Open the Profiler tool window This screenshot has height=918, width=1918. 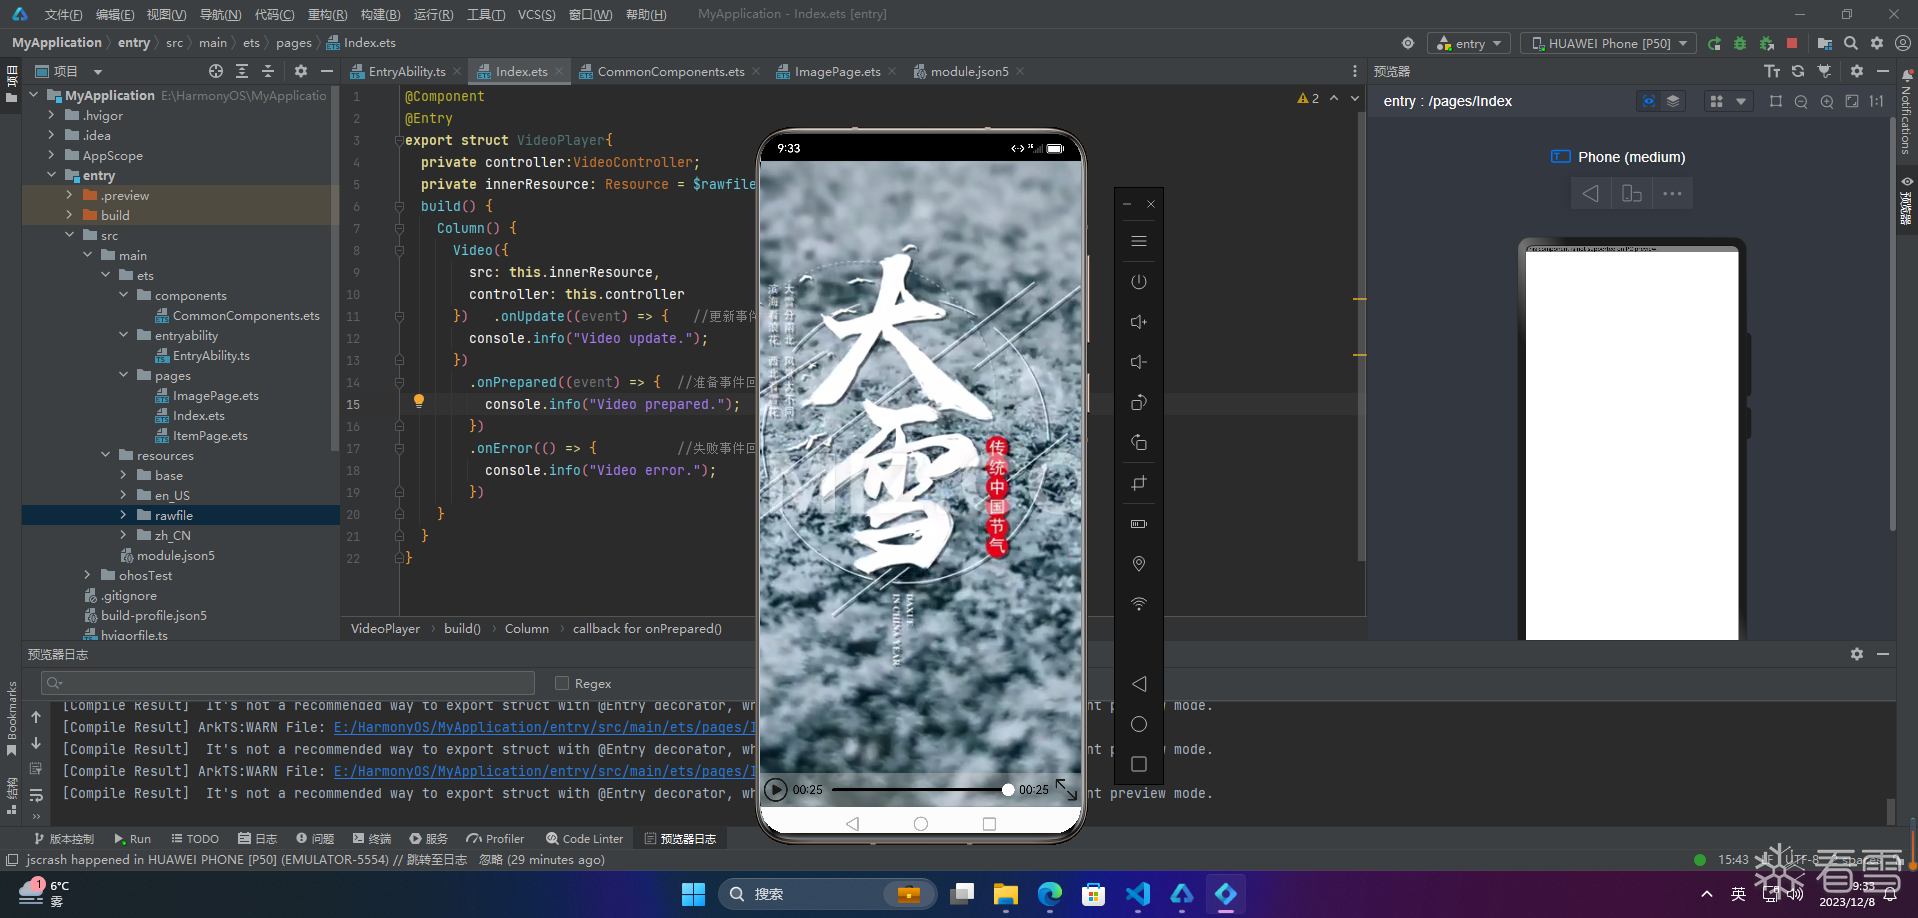[495, 839]
